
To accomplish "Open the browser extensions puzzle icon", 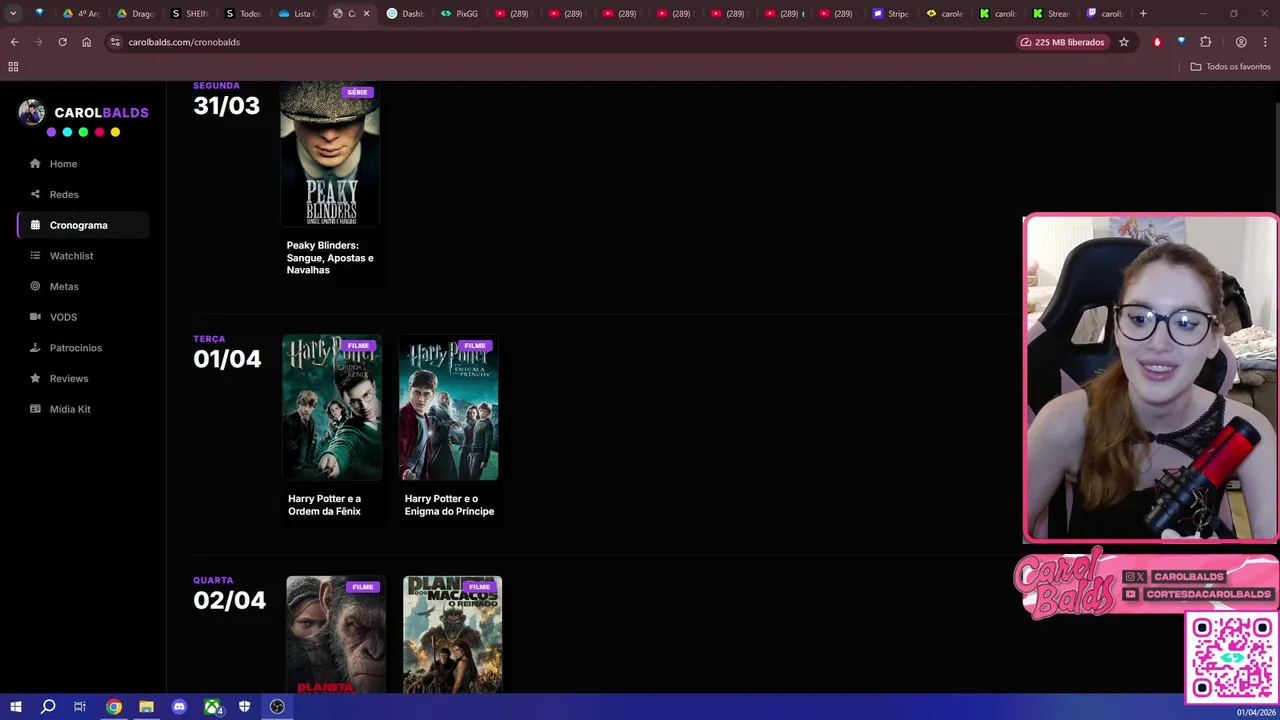I will click(x=1205, y=42).
